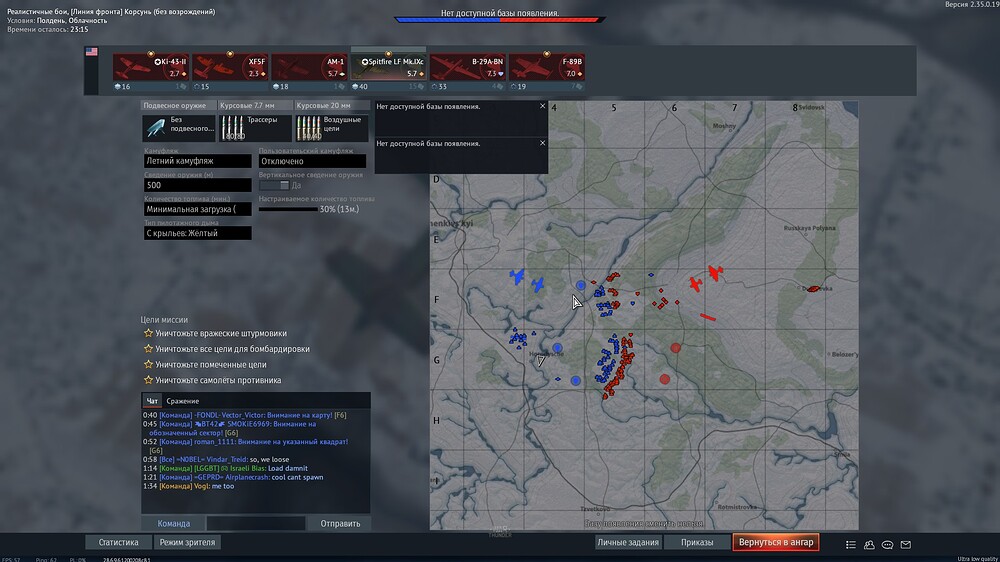Adjust the custom fuel amount slider
The height and width of the screenshot is (562, 1000).
point(288,209)
